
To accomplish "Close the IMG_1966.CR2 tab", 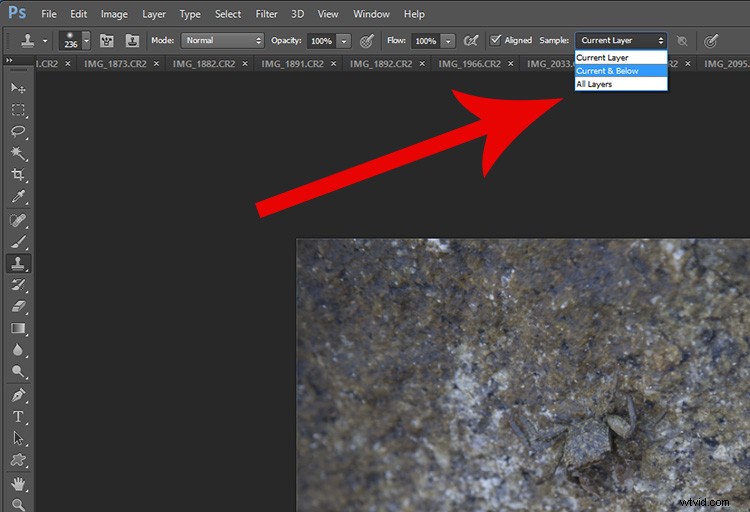I will 511,64.
